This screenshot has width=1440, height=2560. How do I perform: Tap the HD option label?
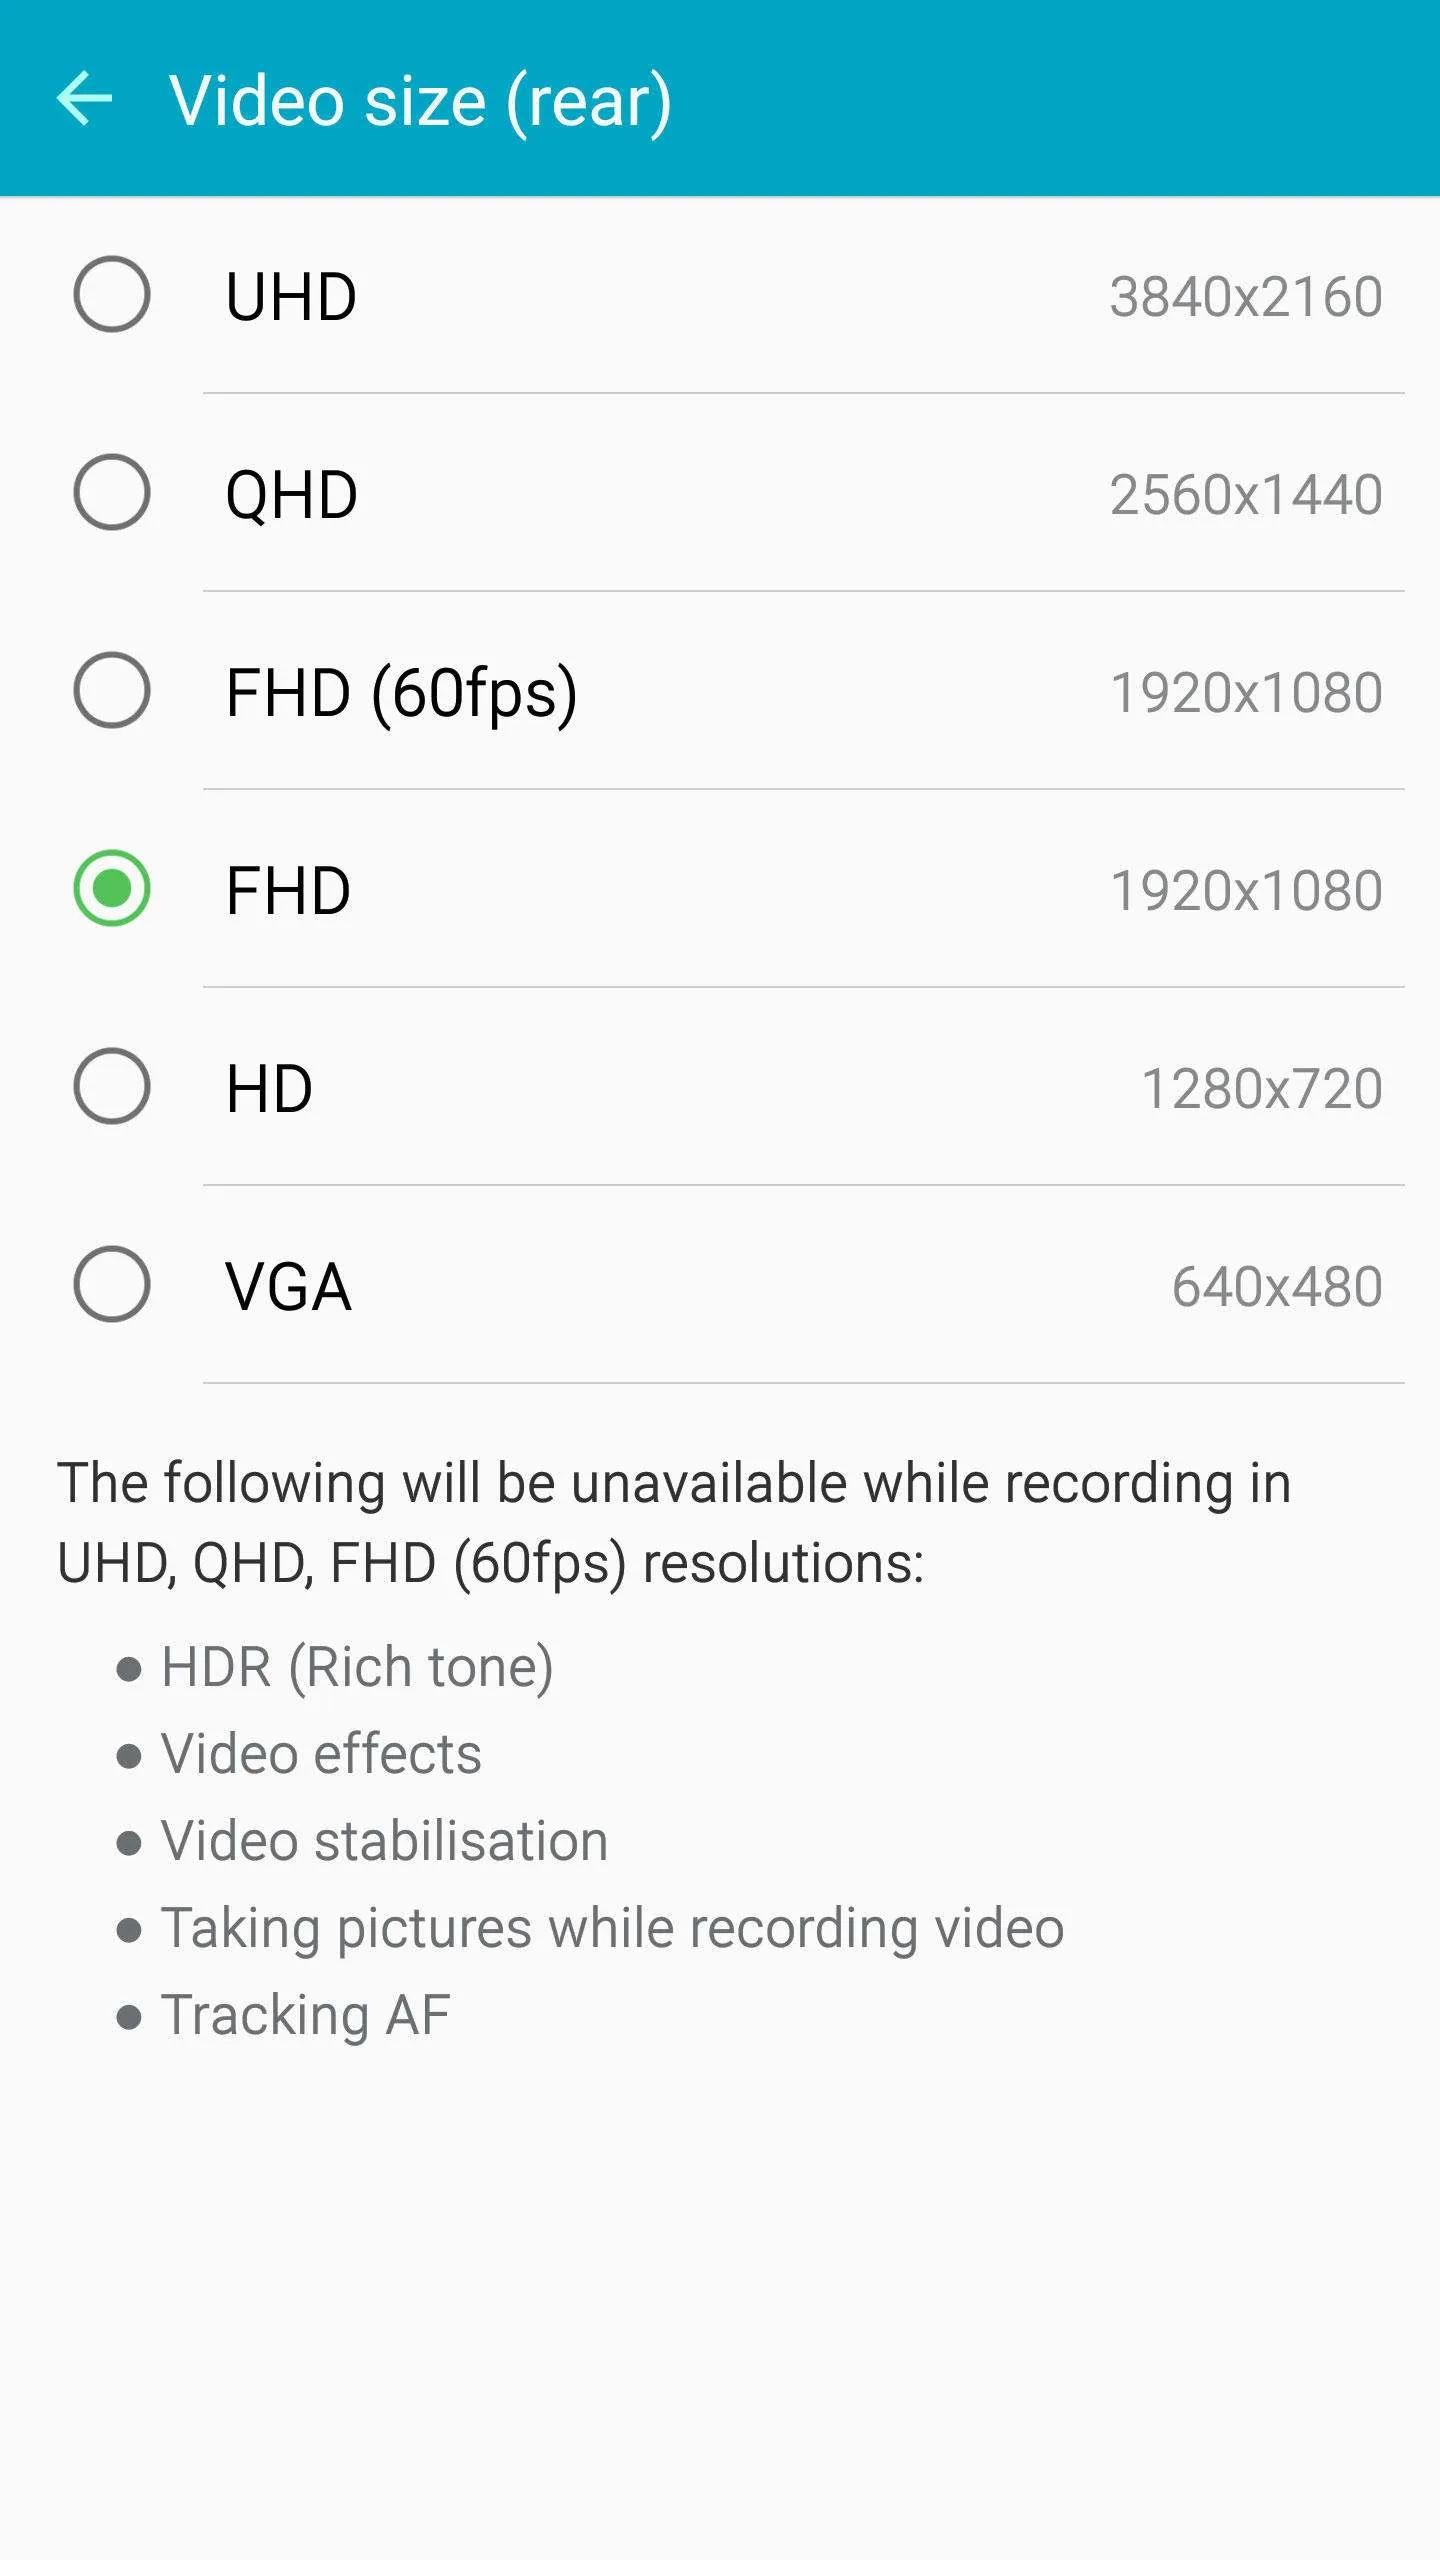click(x=269, y=1089)
